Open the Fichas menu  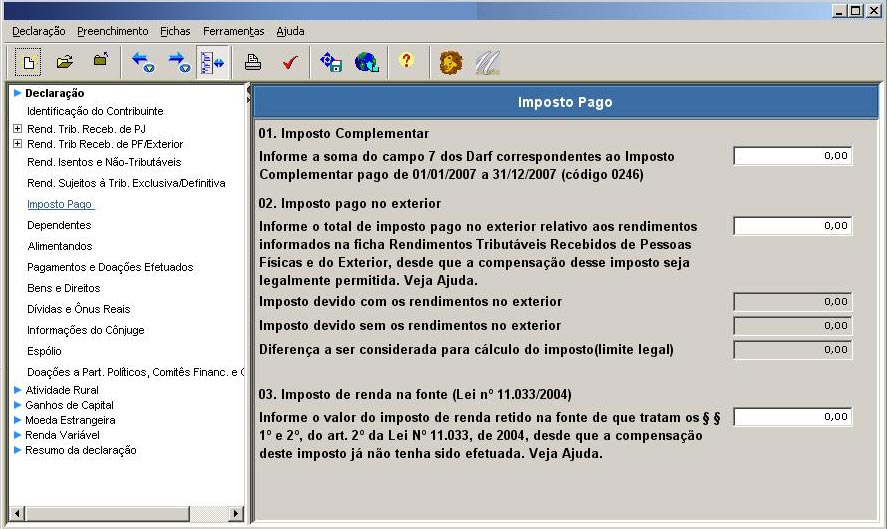coord(175,32)
